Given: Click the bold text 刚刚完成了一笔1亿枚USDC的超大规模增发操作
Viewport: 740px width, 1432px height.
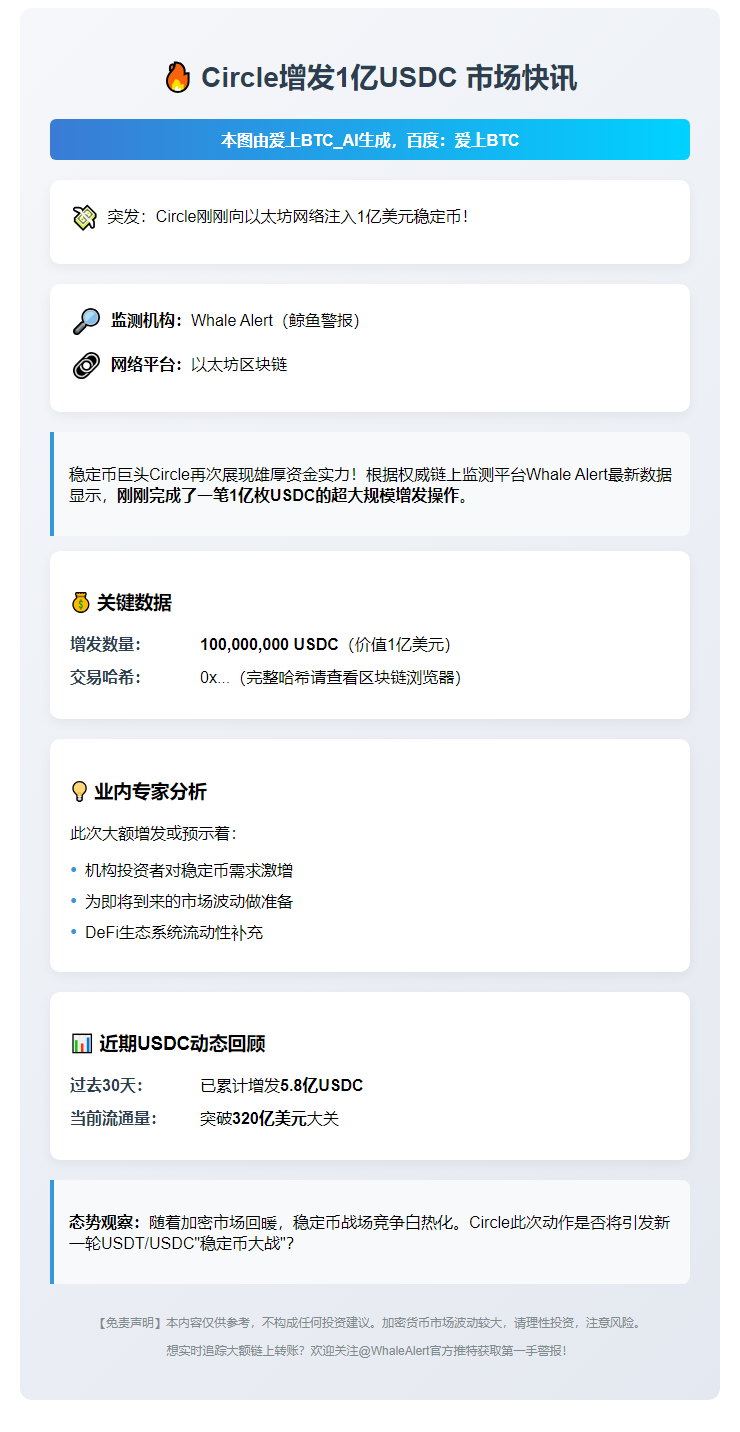Looking at the screenshot, I should (x=292, y=496).
